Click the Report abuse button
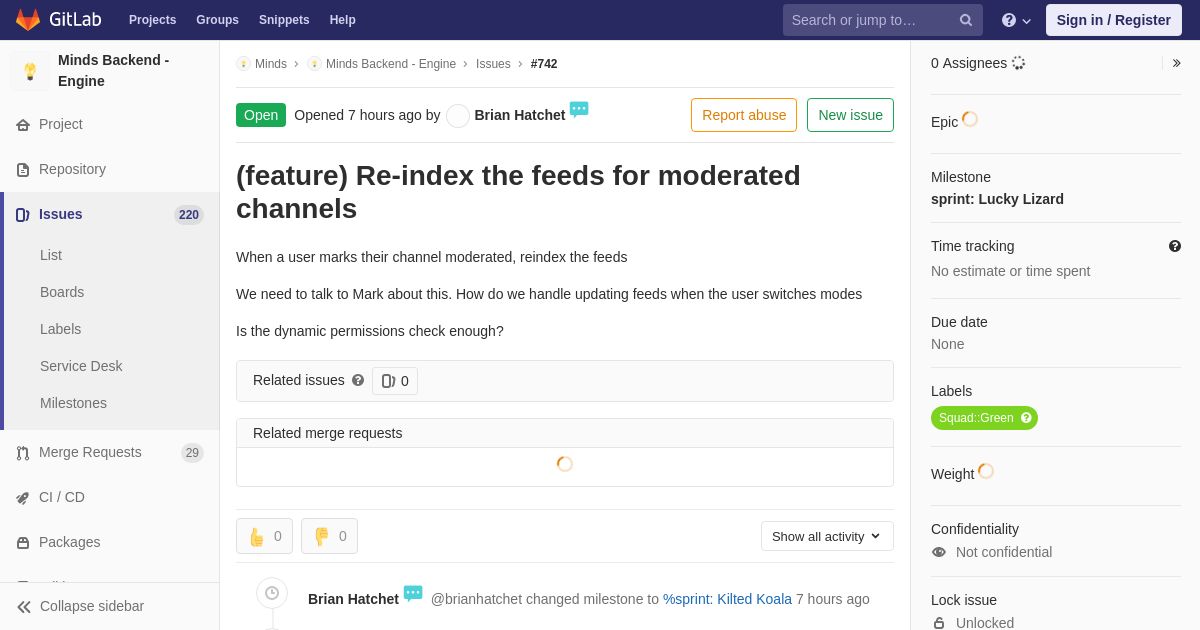The width and height of the screenshot is (1200, 630). pos(744,115)
